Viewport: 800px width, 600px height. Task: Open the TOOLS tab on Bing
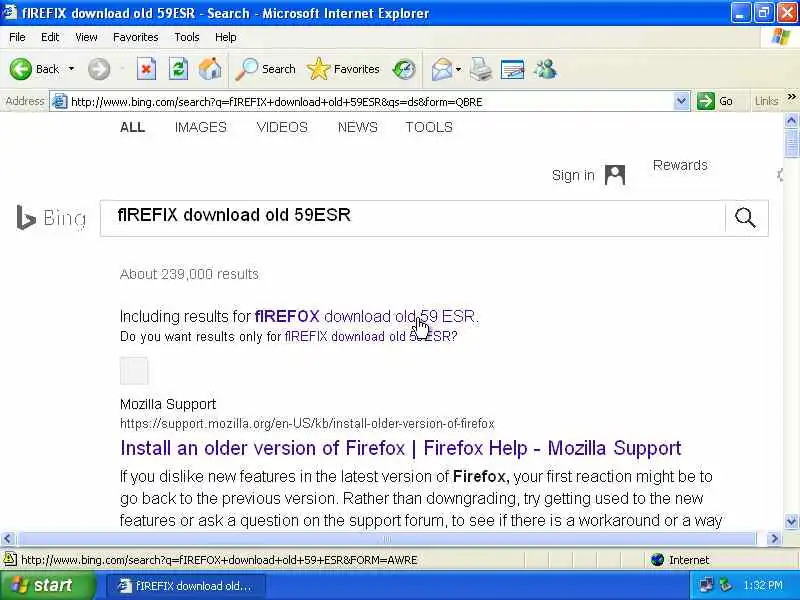tap(429, 127)
